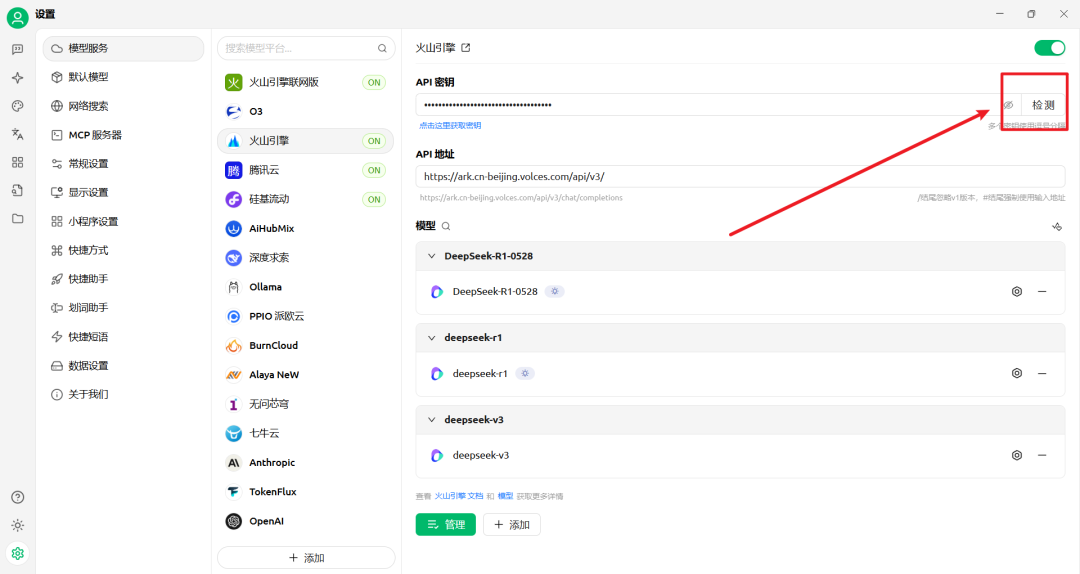Screen dimensions: 1080x574
Task: Open the mini apps grid sidebar icon
Action: pyautogui.click(x=17, y=163)
